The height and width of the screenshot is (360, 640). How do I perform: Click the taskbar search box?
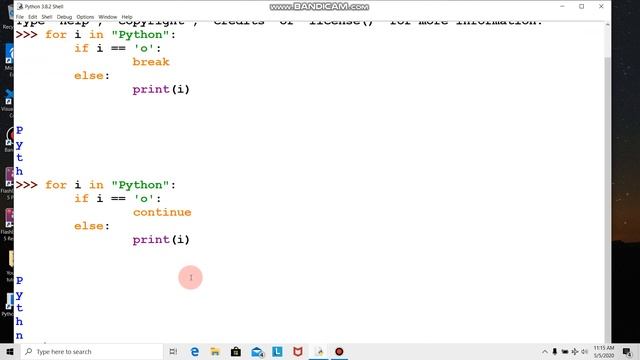(x=92, y=351)
